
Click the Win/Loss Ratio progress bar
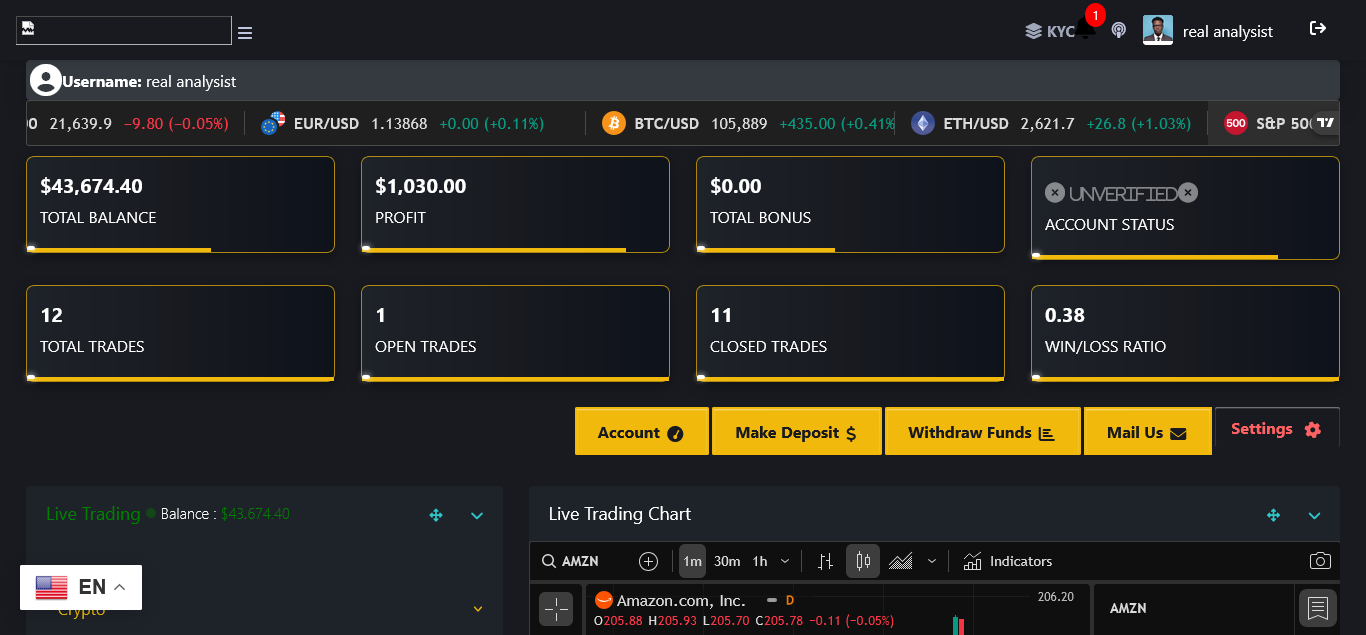(1185, 379)
